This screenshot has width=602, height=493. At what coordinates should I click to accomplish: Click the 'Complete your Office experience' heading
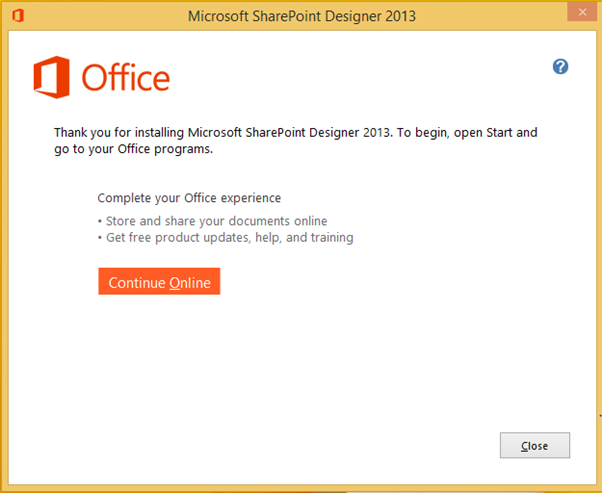189,198
